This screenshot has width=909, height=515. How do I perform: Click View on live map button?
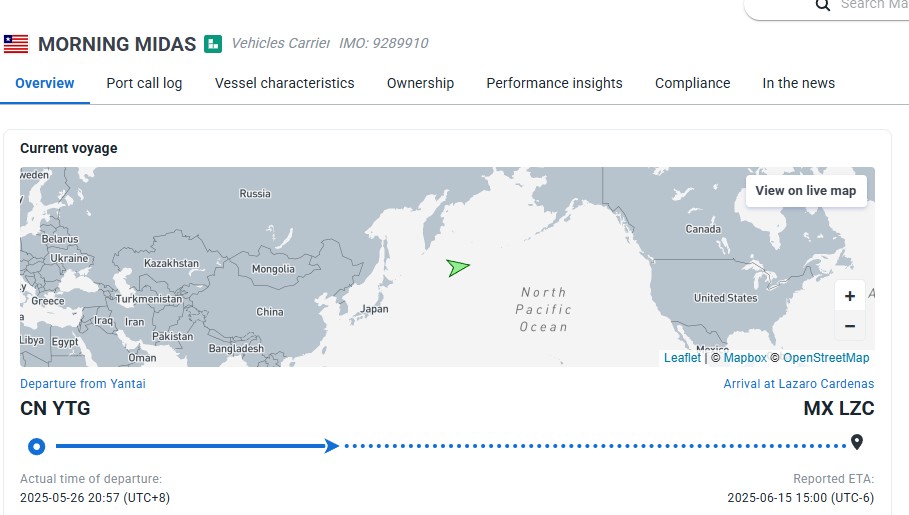coord(806,191)
